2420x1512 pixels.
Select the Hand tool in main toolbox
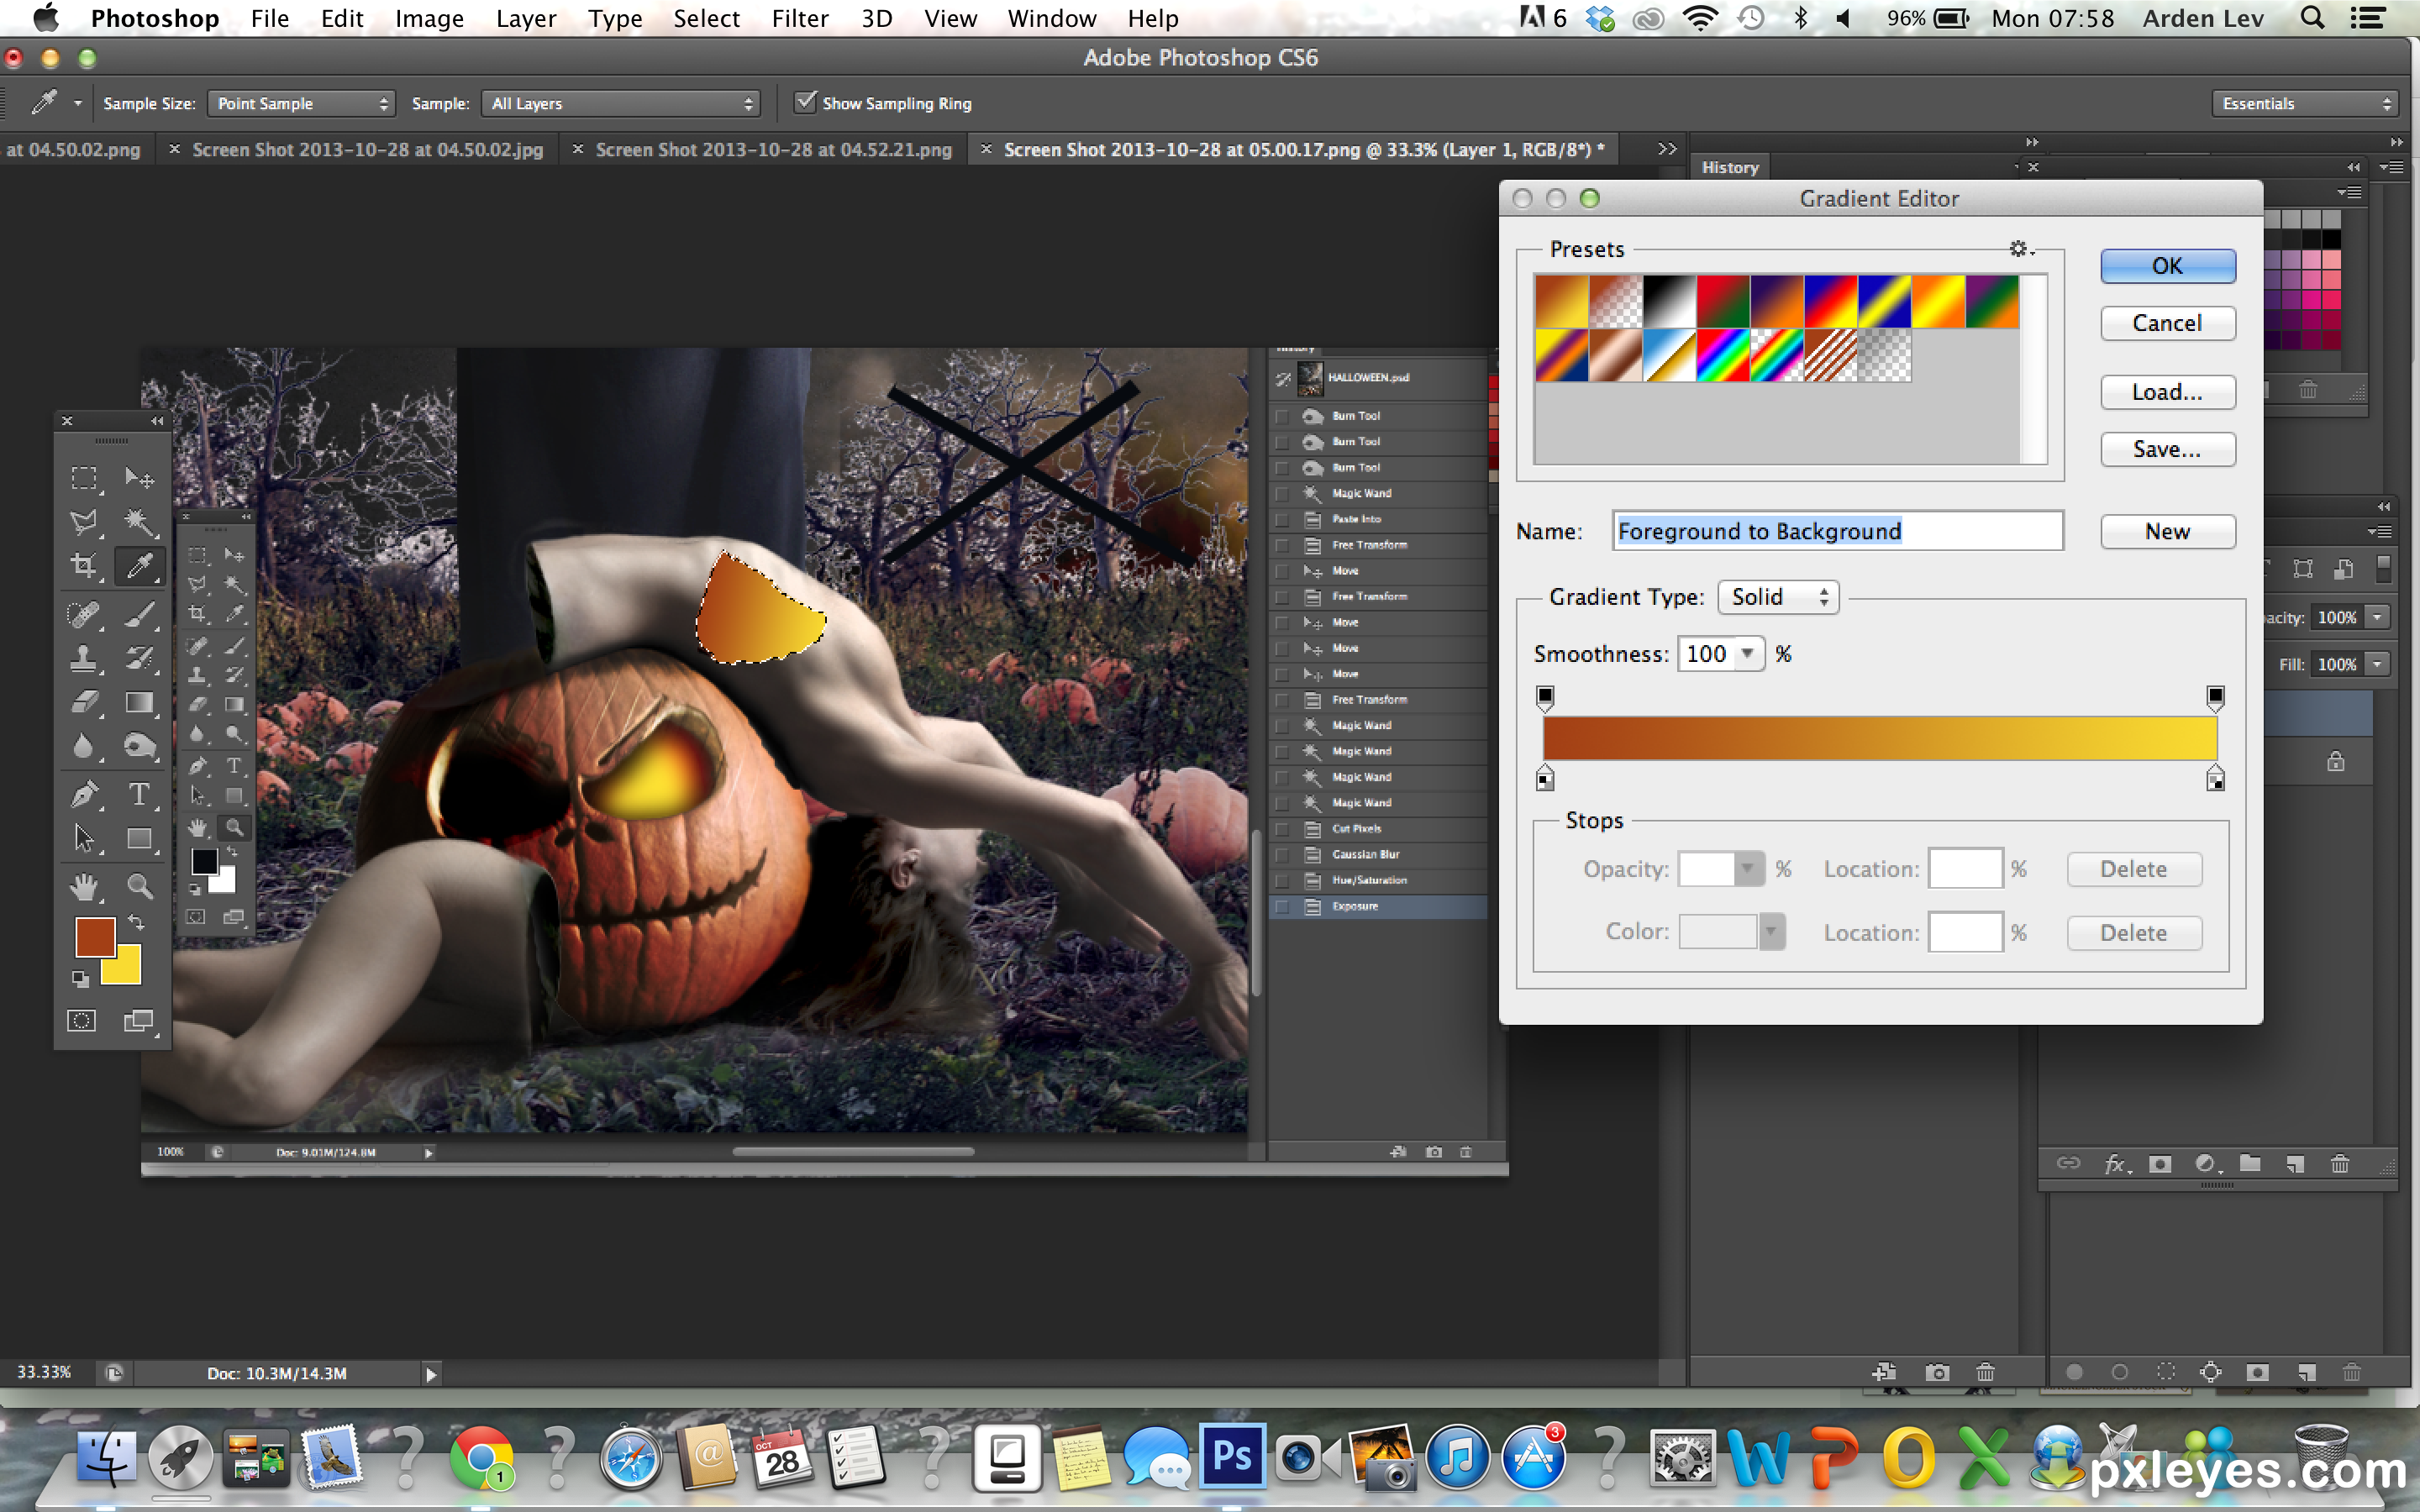[x=84, y=886]
